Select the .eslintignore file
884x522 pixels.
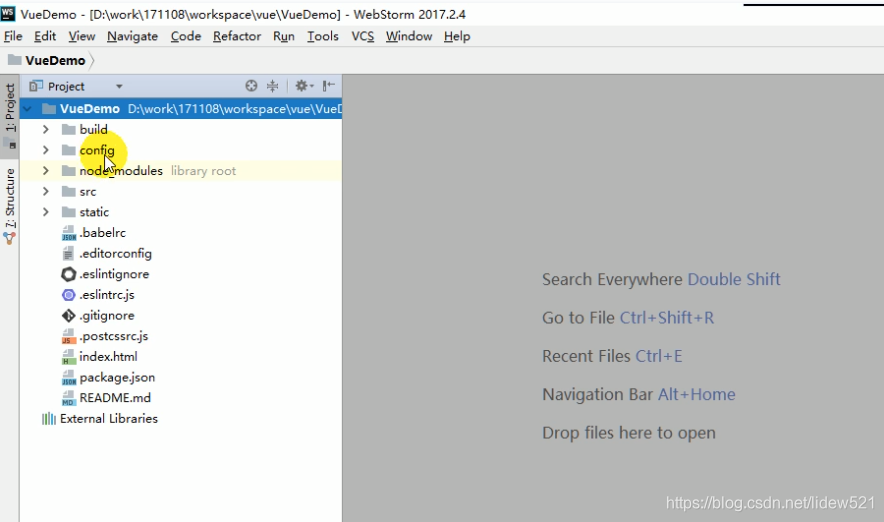(x=114, y=274)
